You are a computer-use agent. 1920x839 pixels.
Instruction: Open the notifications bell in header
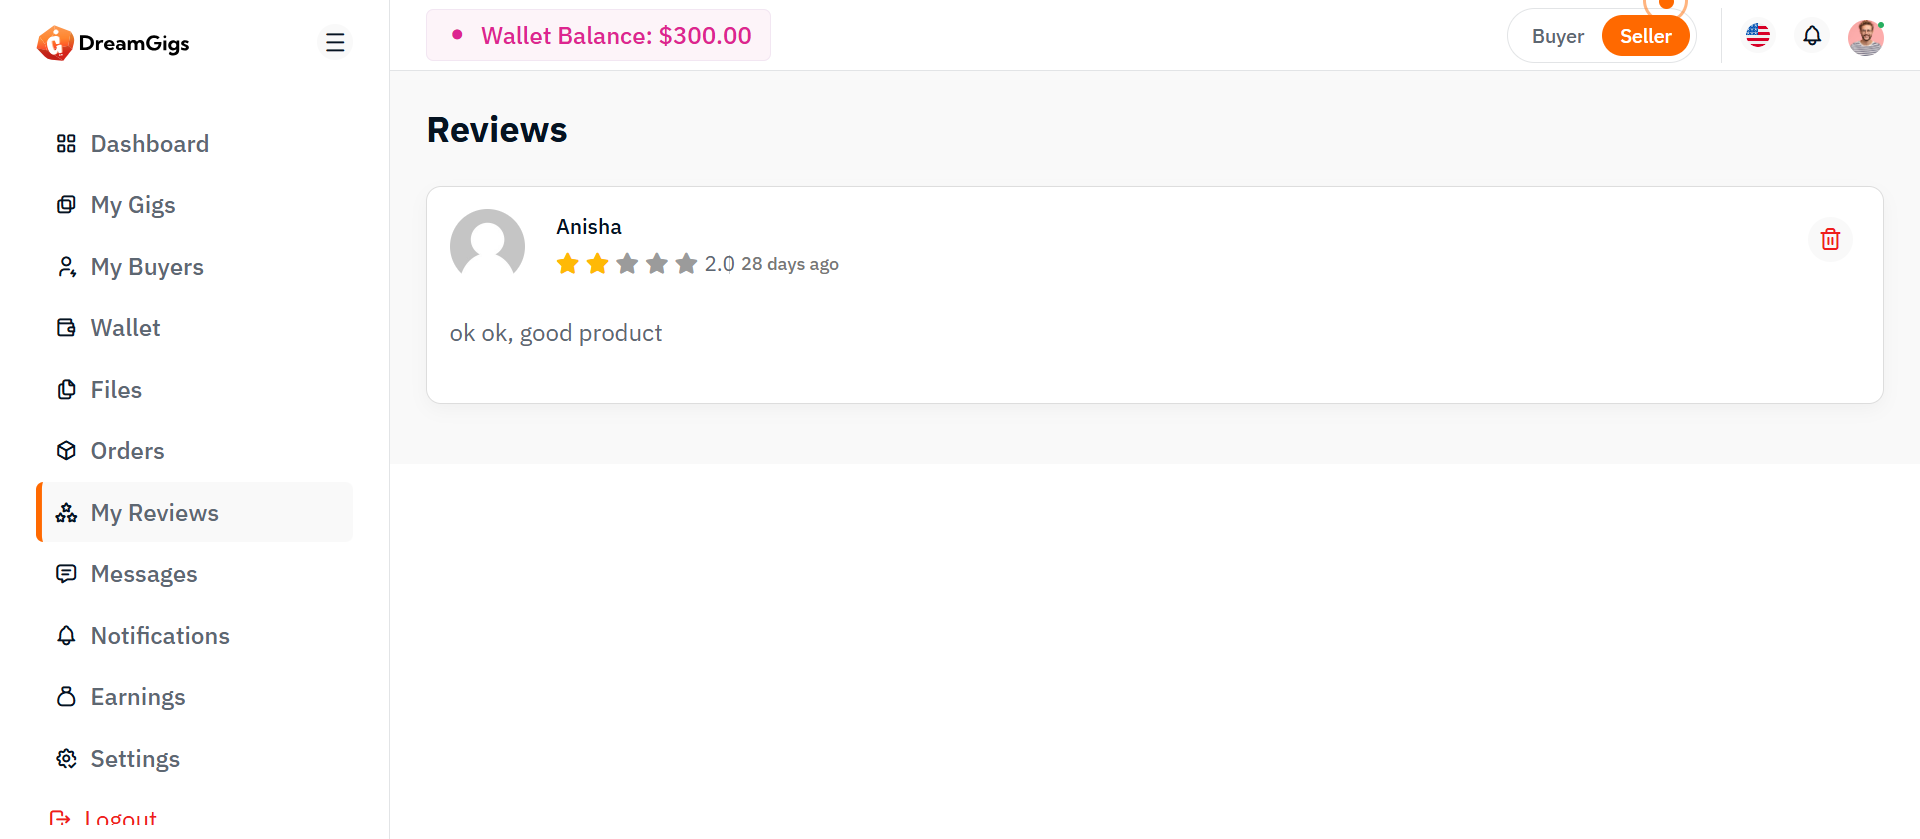pos(1812,36)
